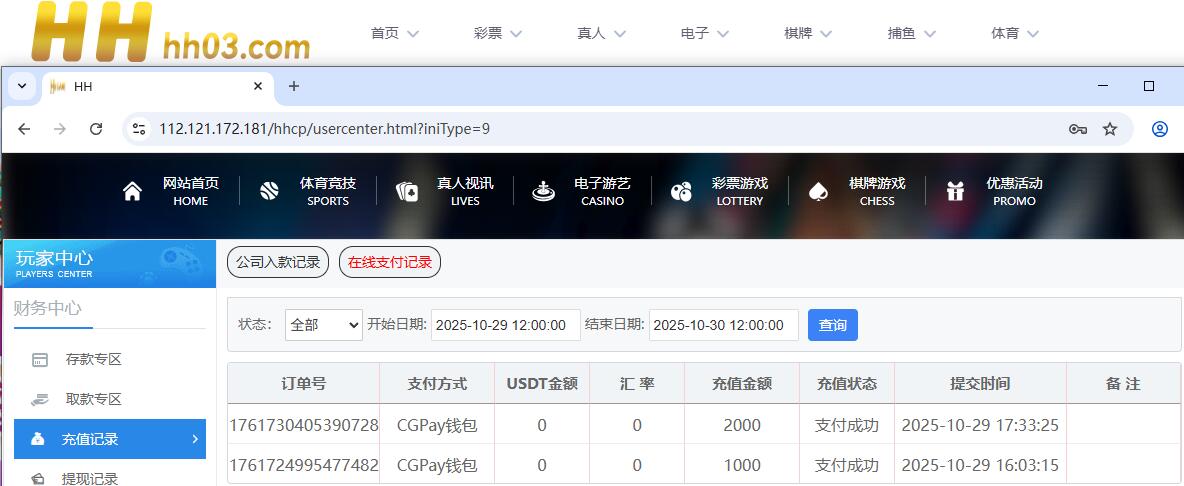Select the spade icon for 棋牌游戏
The height and width of the screenshot is (486, 1184).
tap(818, 191)
